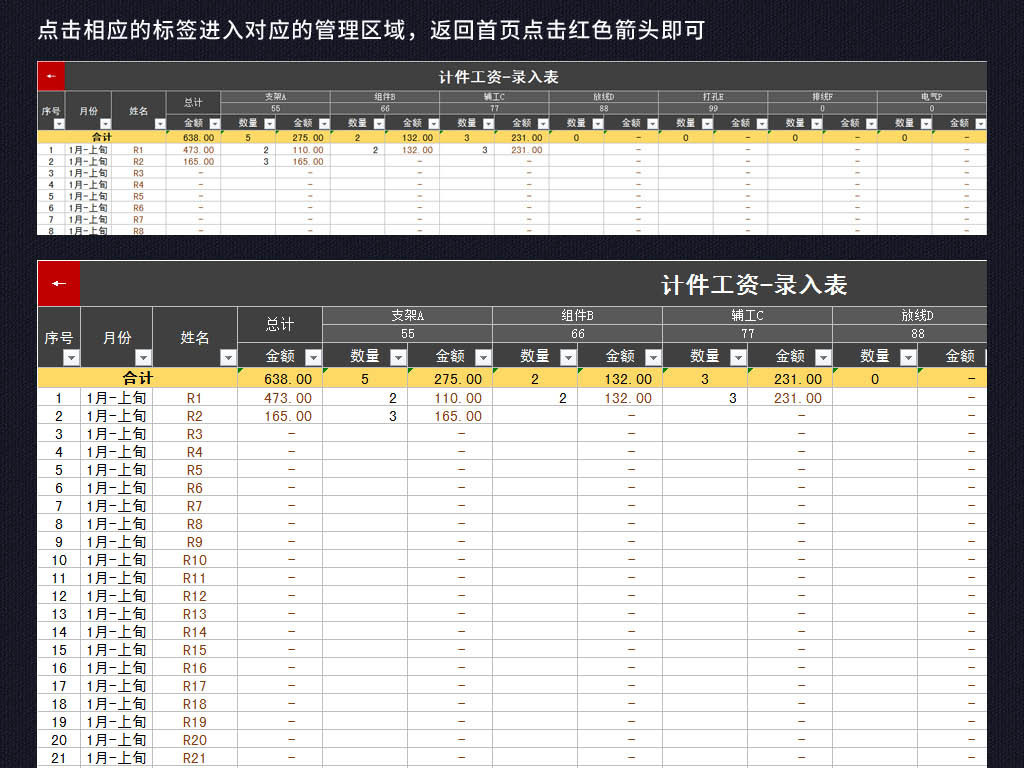The height and width of the screenshot is (768, 1024).
Task: Click the 473.00 amount in the small upper table
Action: (x=199, y=150)
